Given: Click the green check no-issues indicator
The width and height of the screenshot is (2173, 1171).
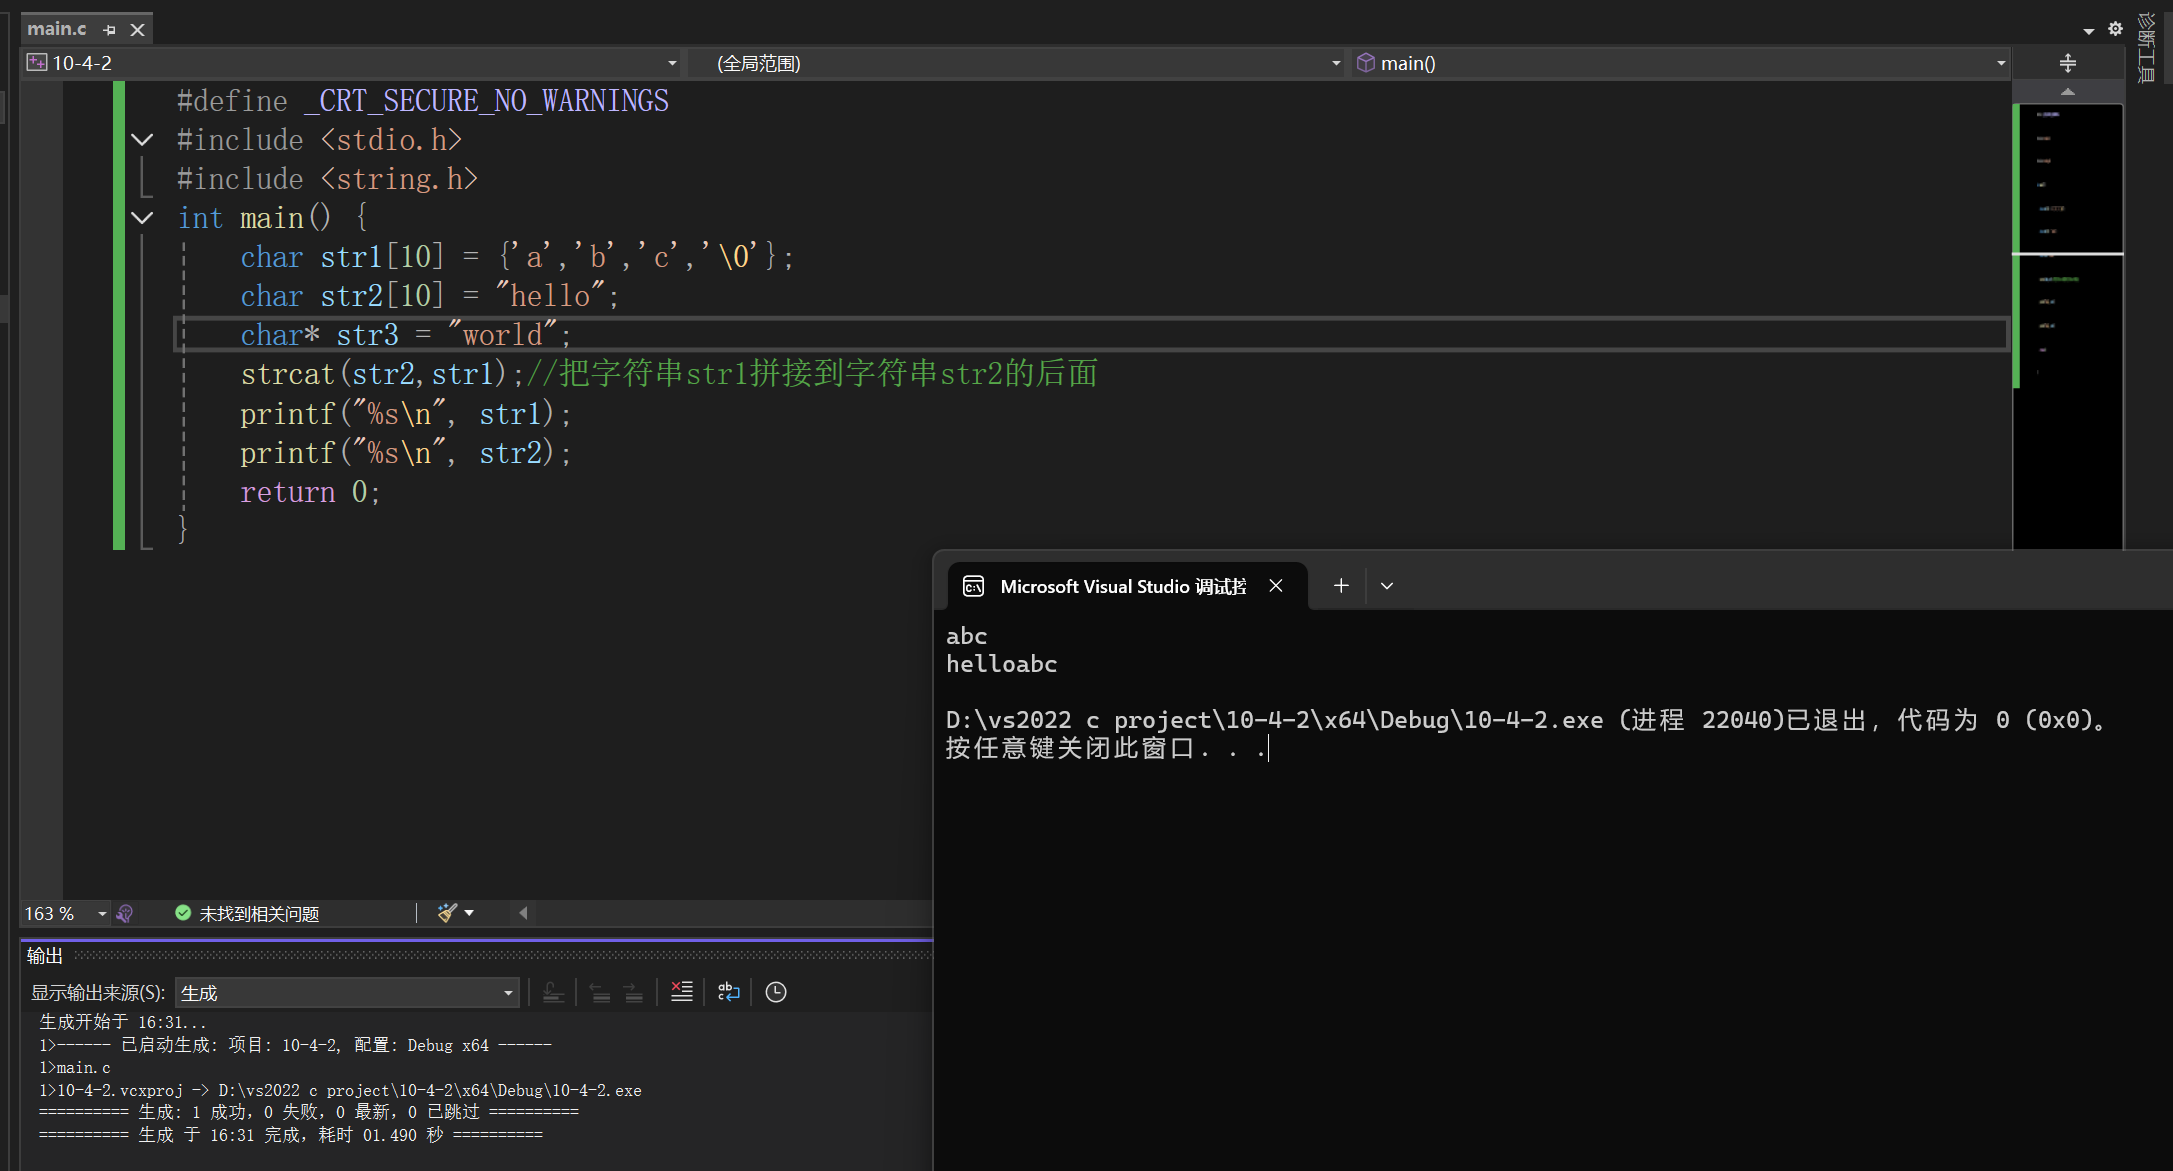Looking at the screenshot, I should 183,913.
